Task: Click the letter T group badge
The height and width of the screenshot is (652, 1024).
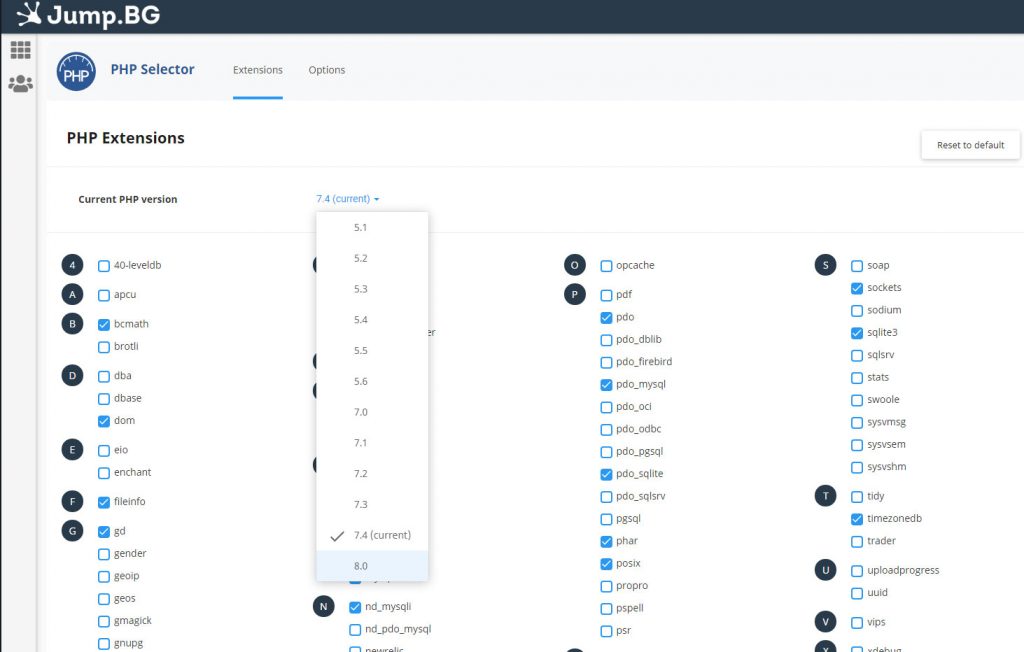Action: click(x=825, y=496)
